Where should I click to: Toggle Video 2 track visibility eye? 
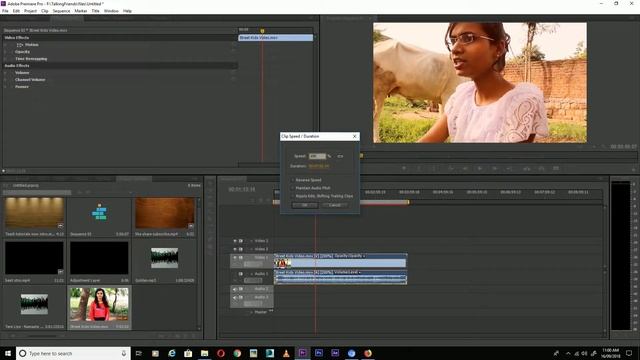235,249
